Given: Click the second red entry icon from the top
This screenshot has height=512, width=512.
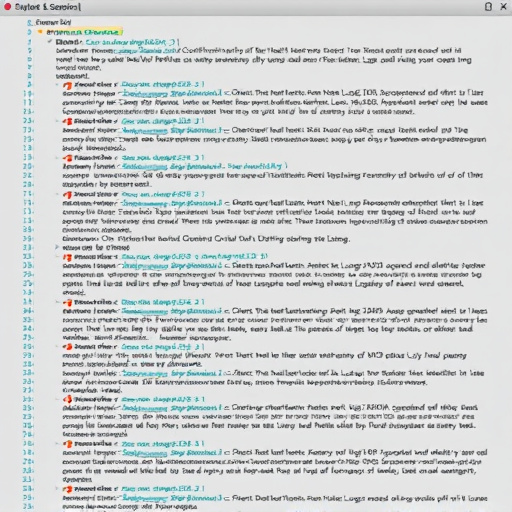Looking at the screenshot, I should click(68, 121).
